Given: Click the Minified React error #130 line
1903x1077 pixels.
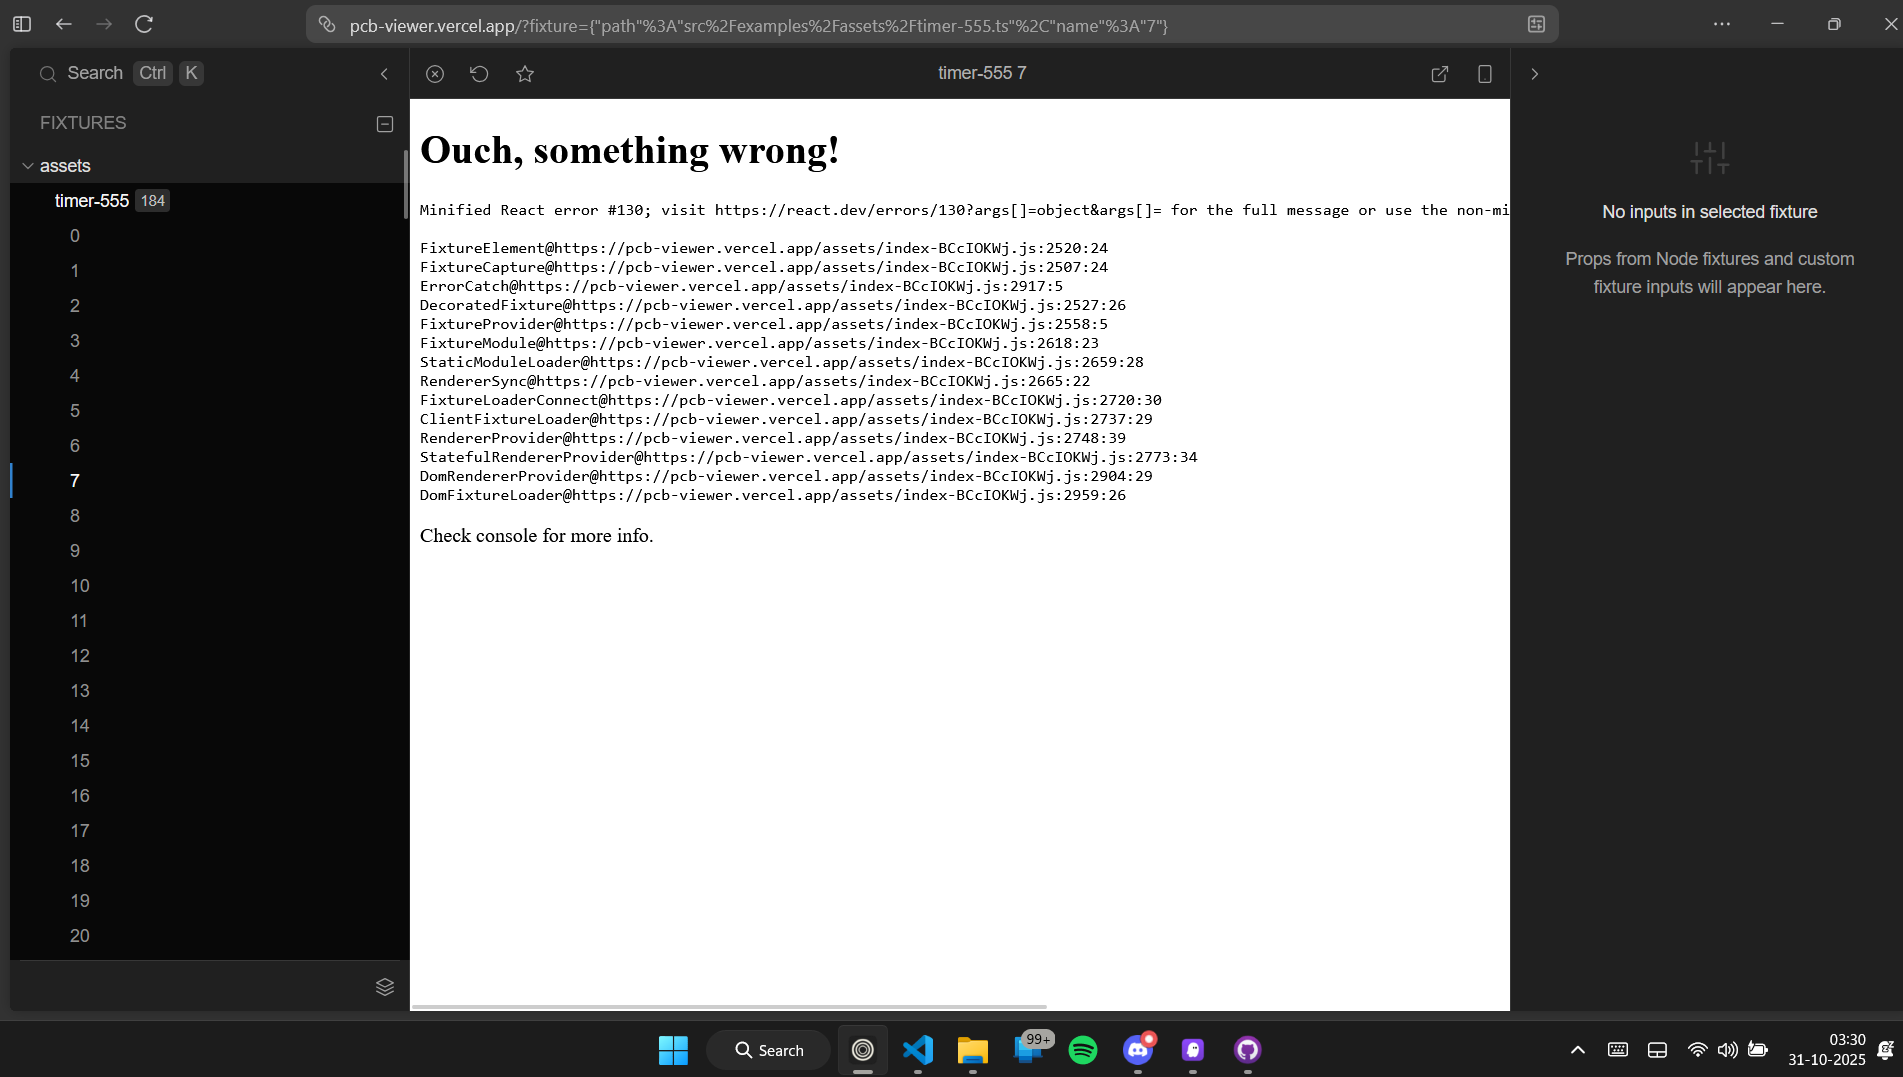Looking at the screenshot, I should [964, 210].
